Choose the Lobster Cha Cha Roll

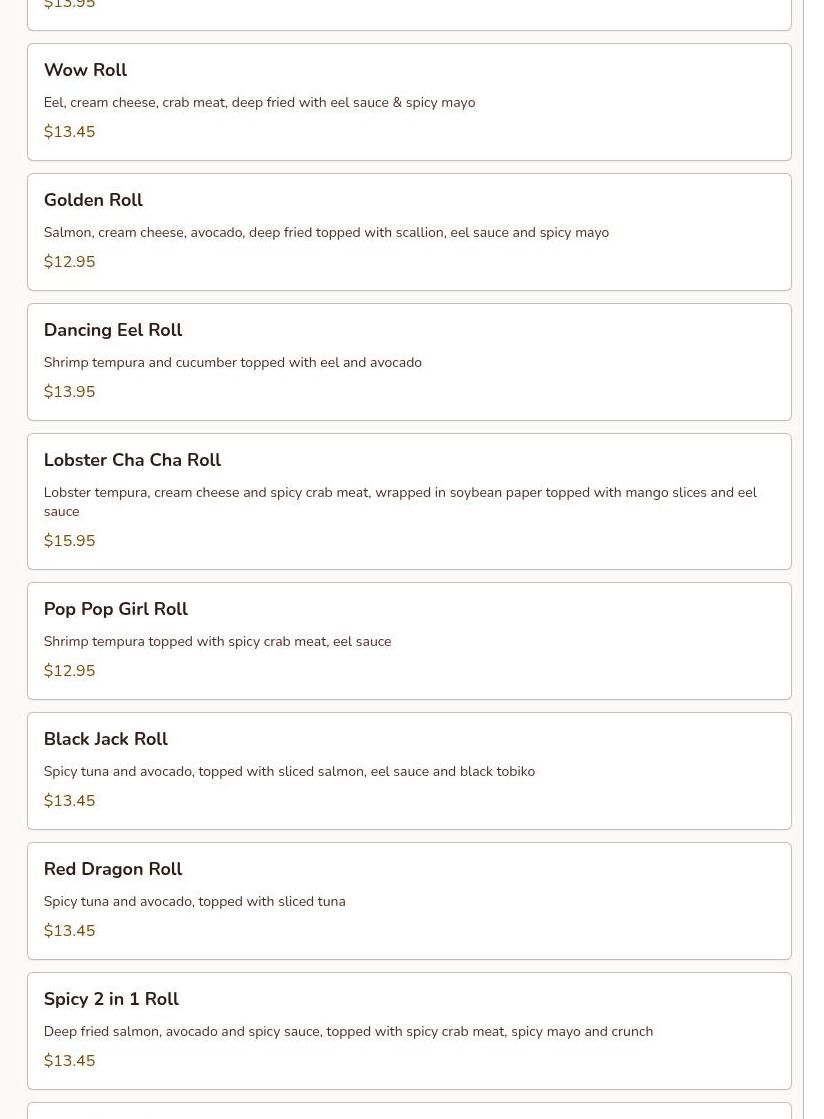(132, 460)
